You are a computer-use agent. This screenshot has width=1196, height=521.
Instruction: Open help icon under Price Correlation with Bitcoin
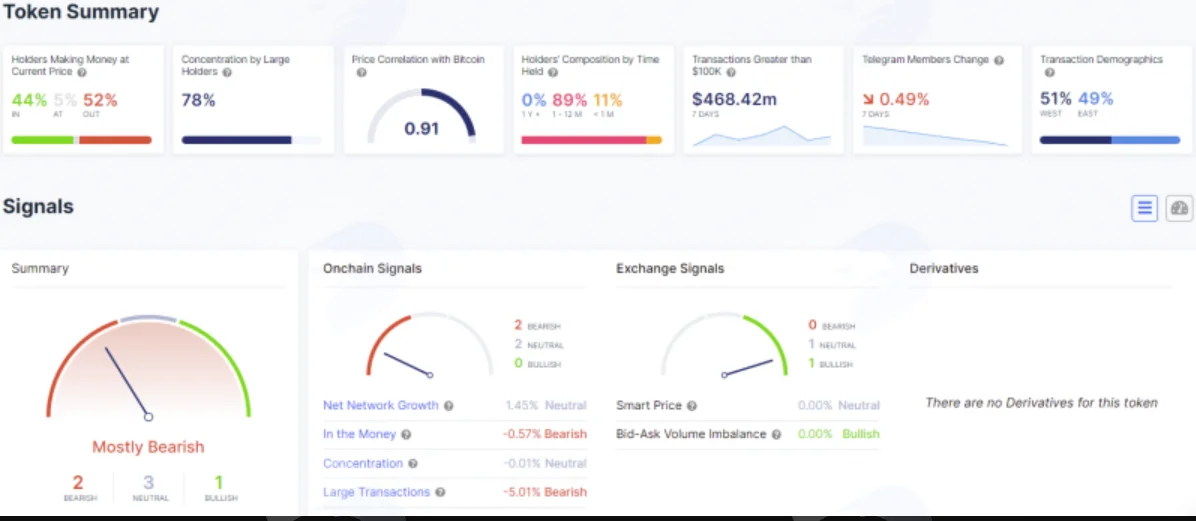(362, 72)
